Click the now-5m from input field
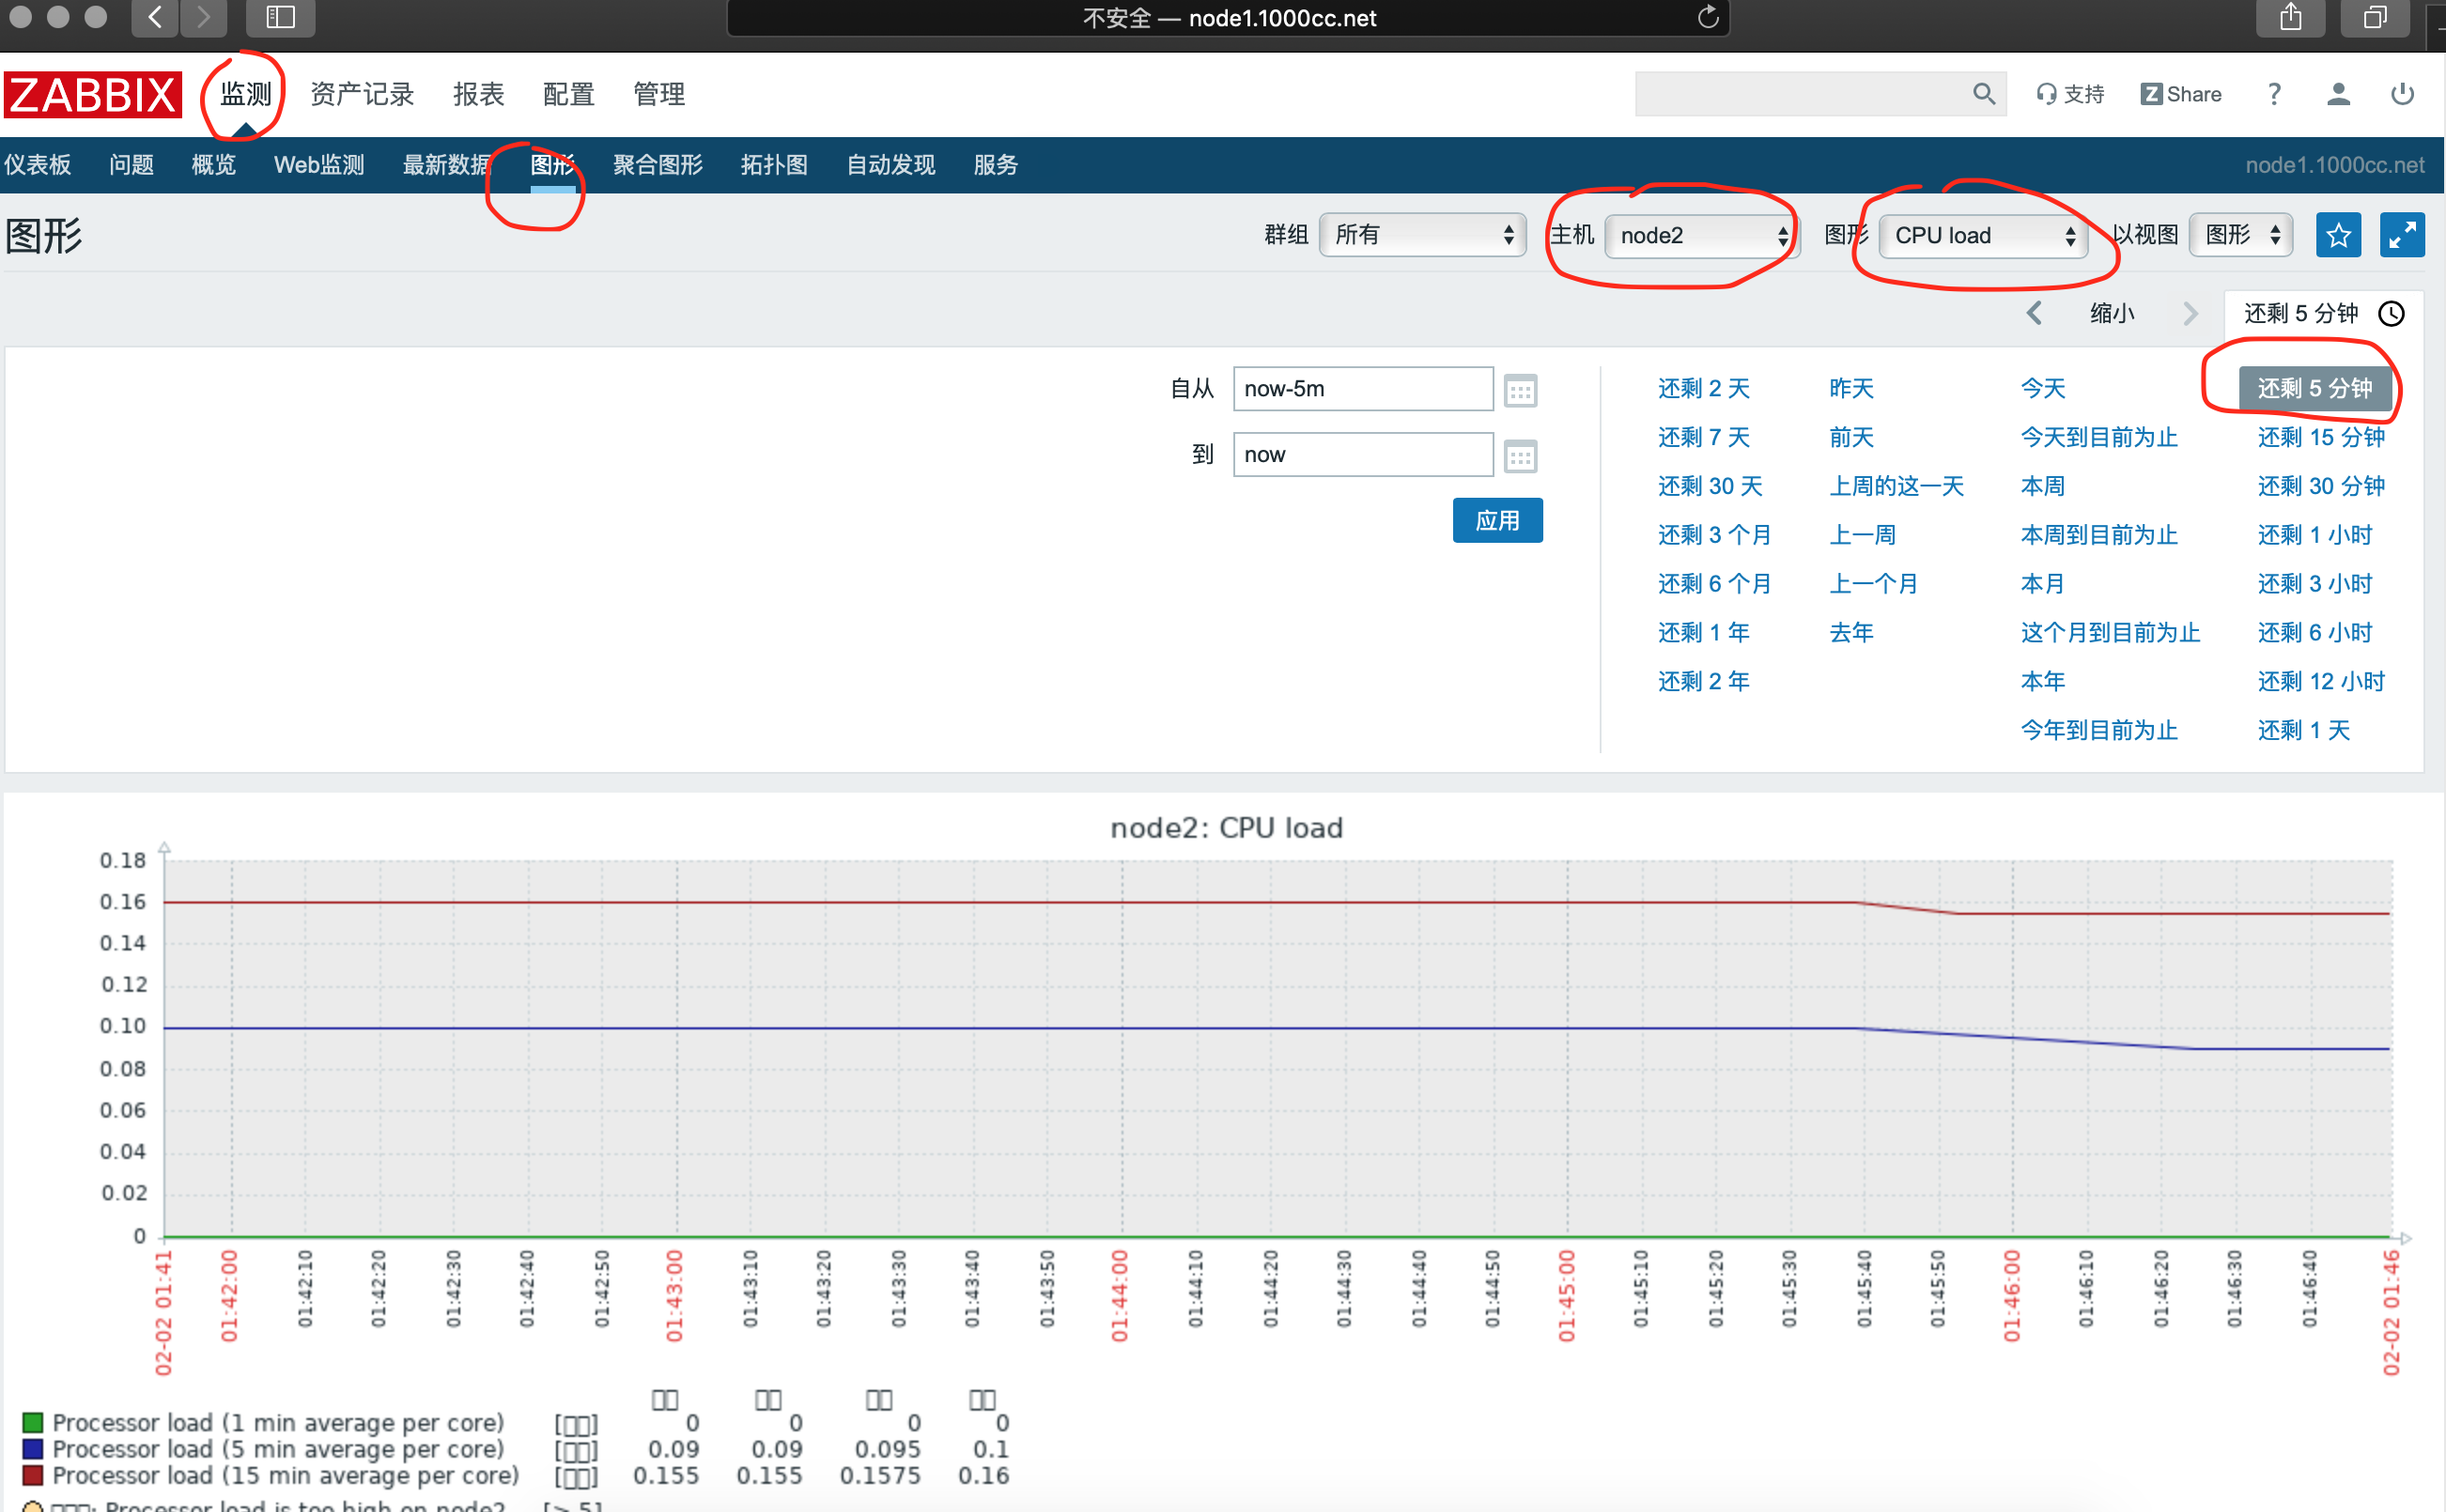The height and width of the screenshot is (1512, 2446). 1362,389
